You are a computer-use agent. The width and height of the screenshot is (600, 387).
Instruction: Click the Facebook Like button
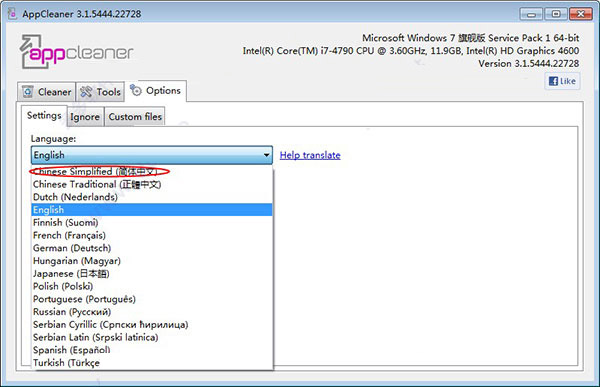click(562, 81)
